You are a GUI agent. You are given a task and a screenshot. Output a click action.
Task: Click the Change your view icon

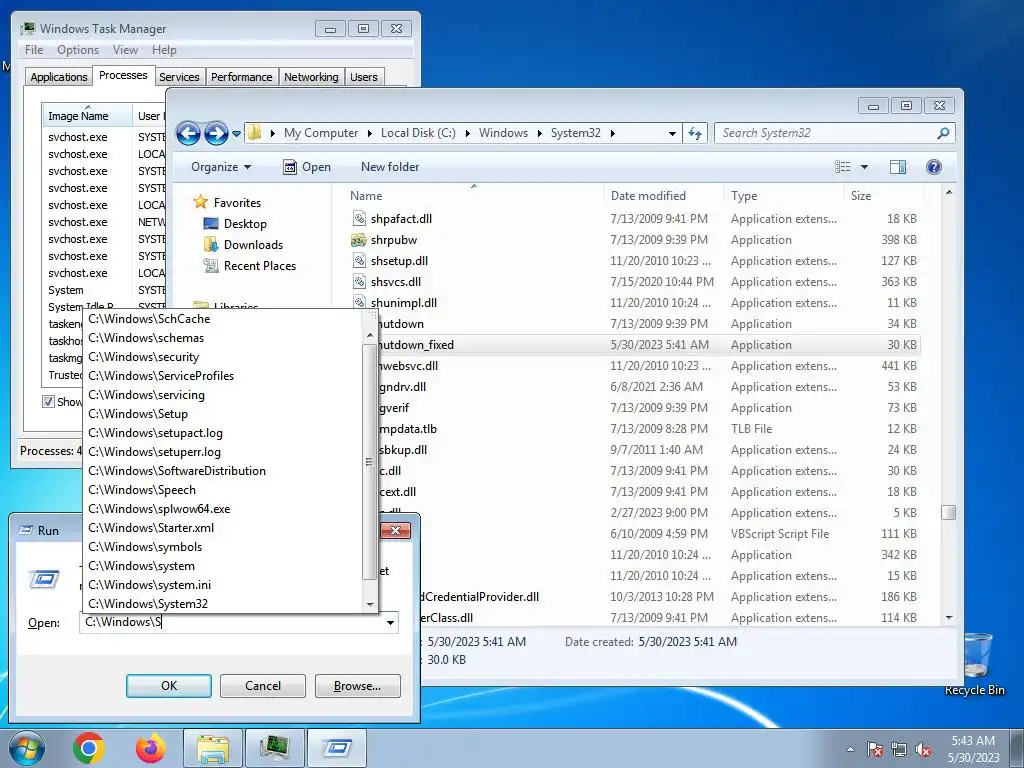click(843, 167)
